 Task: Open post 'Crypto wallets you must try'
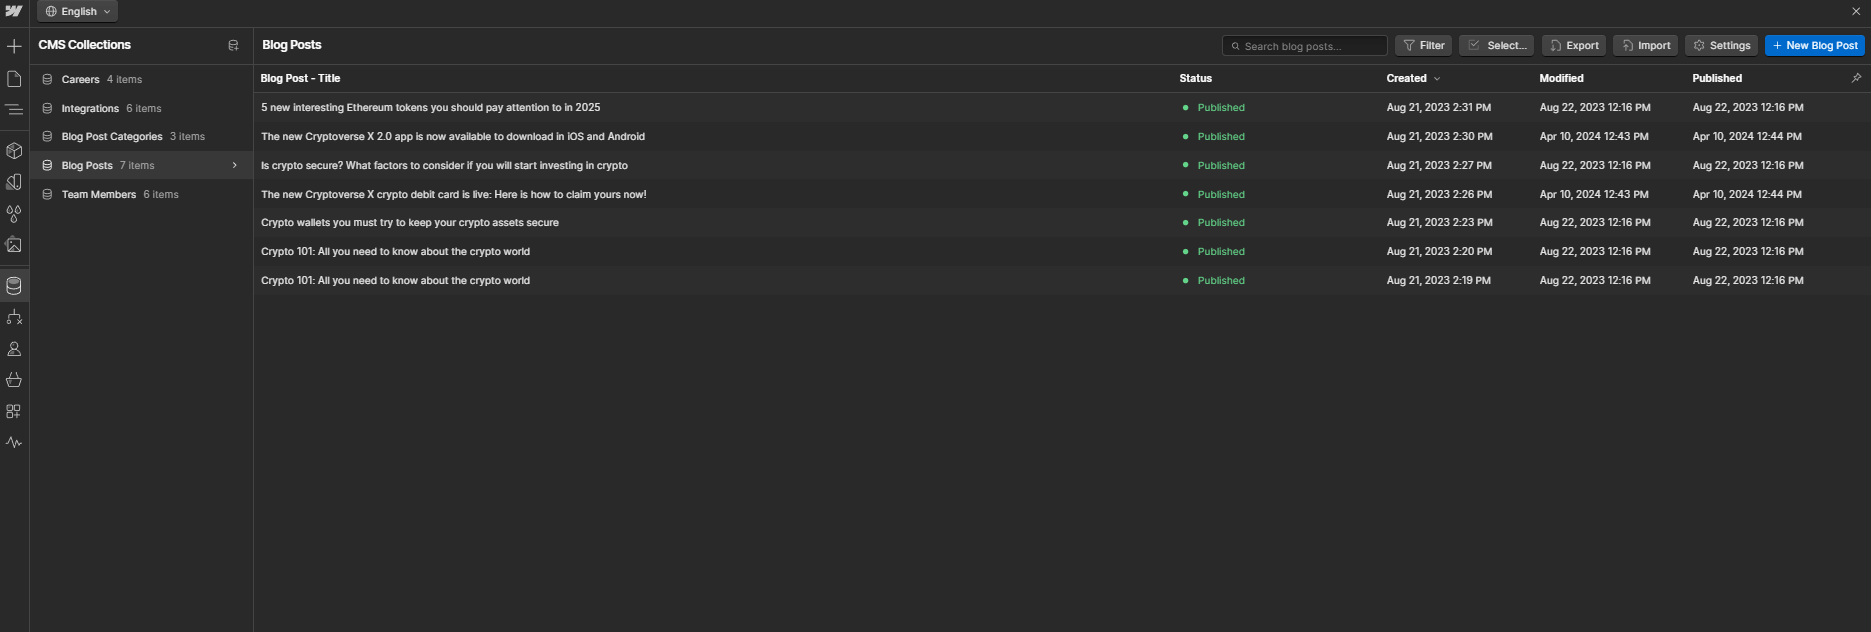point(409,222)
